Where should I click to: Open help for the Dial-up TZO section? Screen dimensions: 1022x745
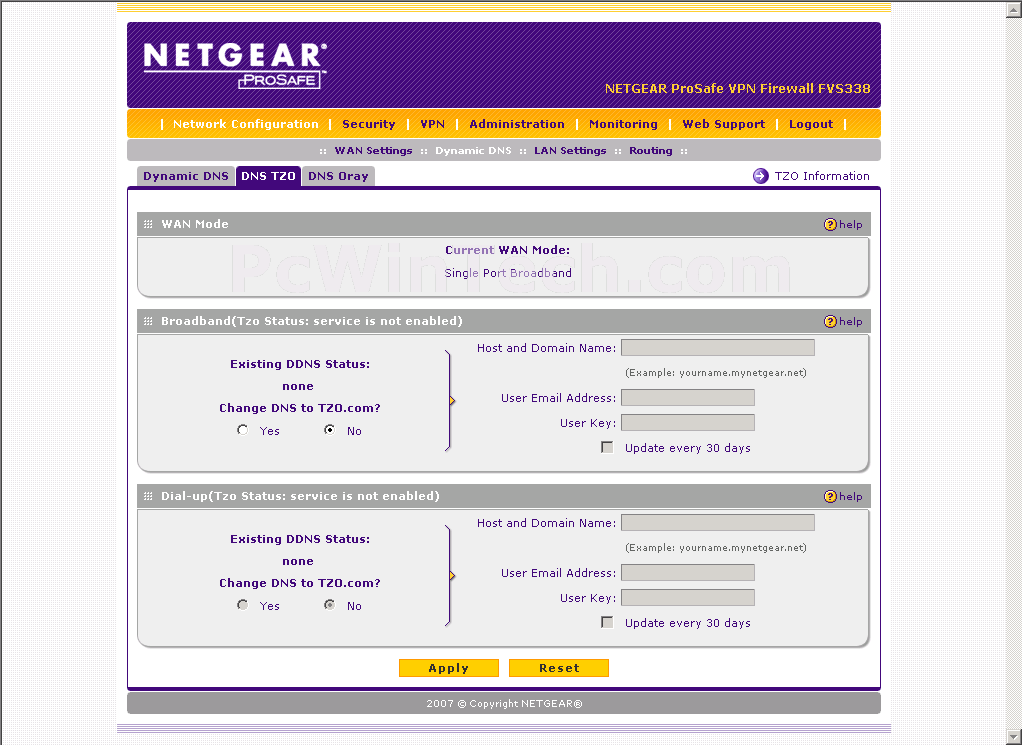(x=843, y=497)
